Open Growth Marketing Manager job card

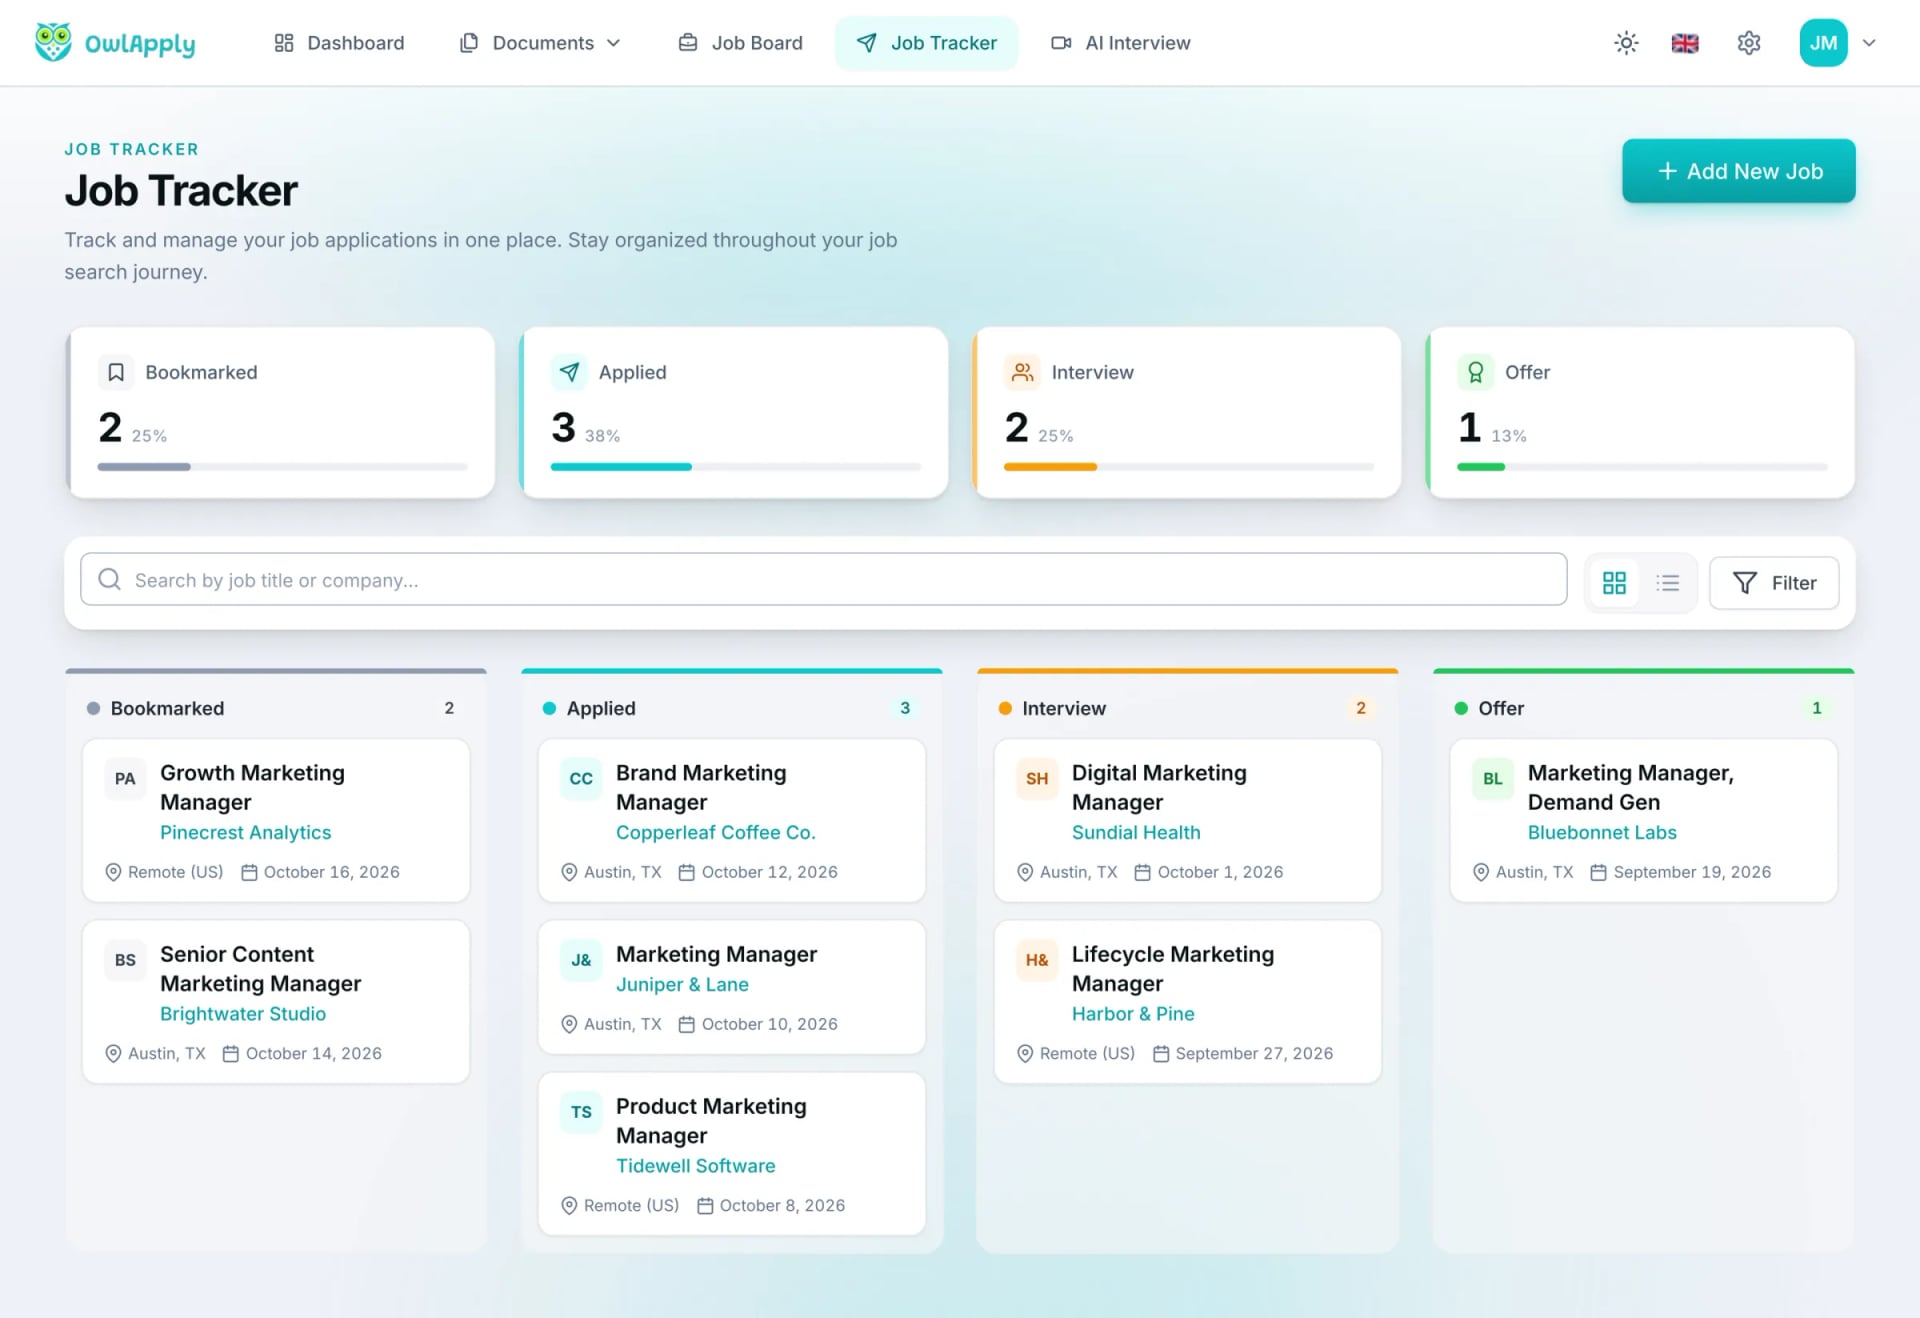point(276,820)
